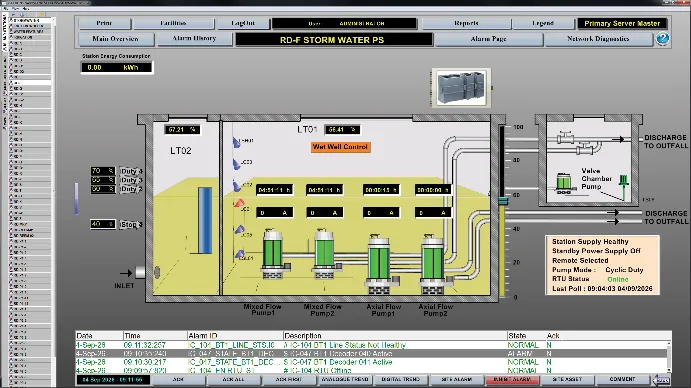Screen dimensions: 691x388
Task: Open the PLC/RTU hardware module image
Action: [461, 88]
